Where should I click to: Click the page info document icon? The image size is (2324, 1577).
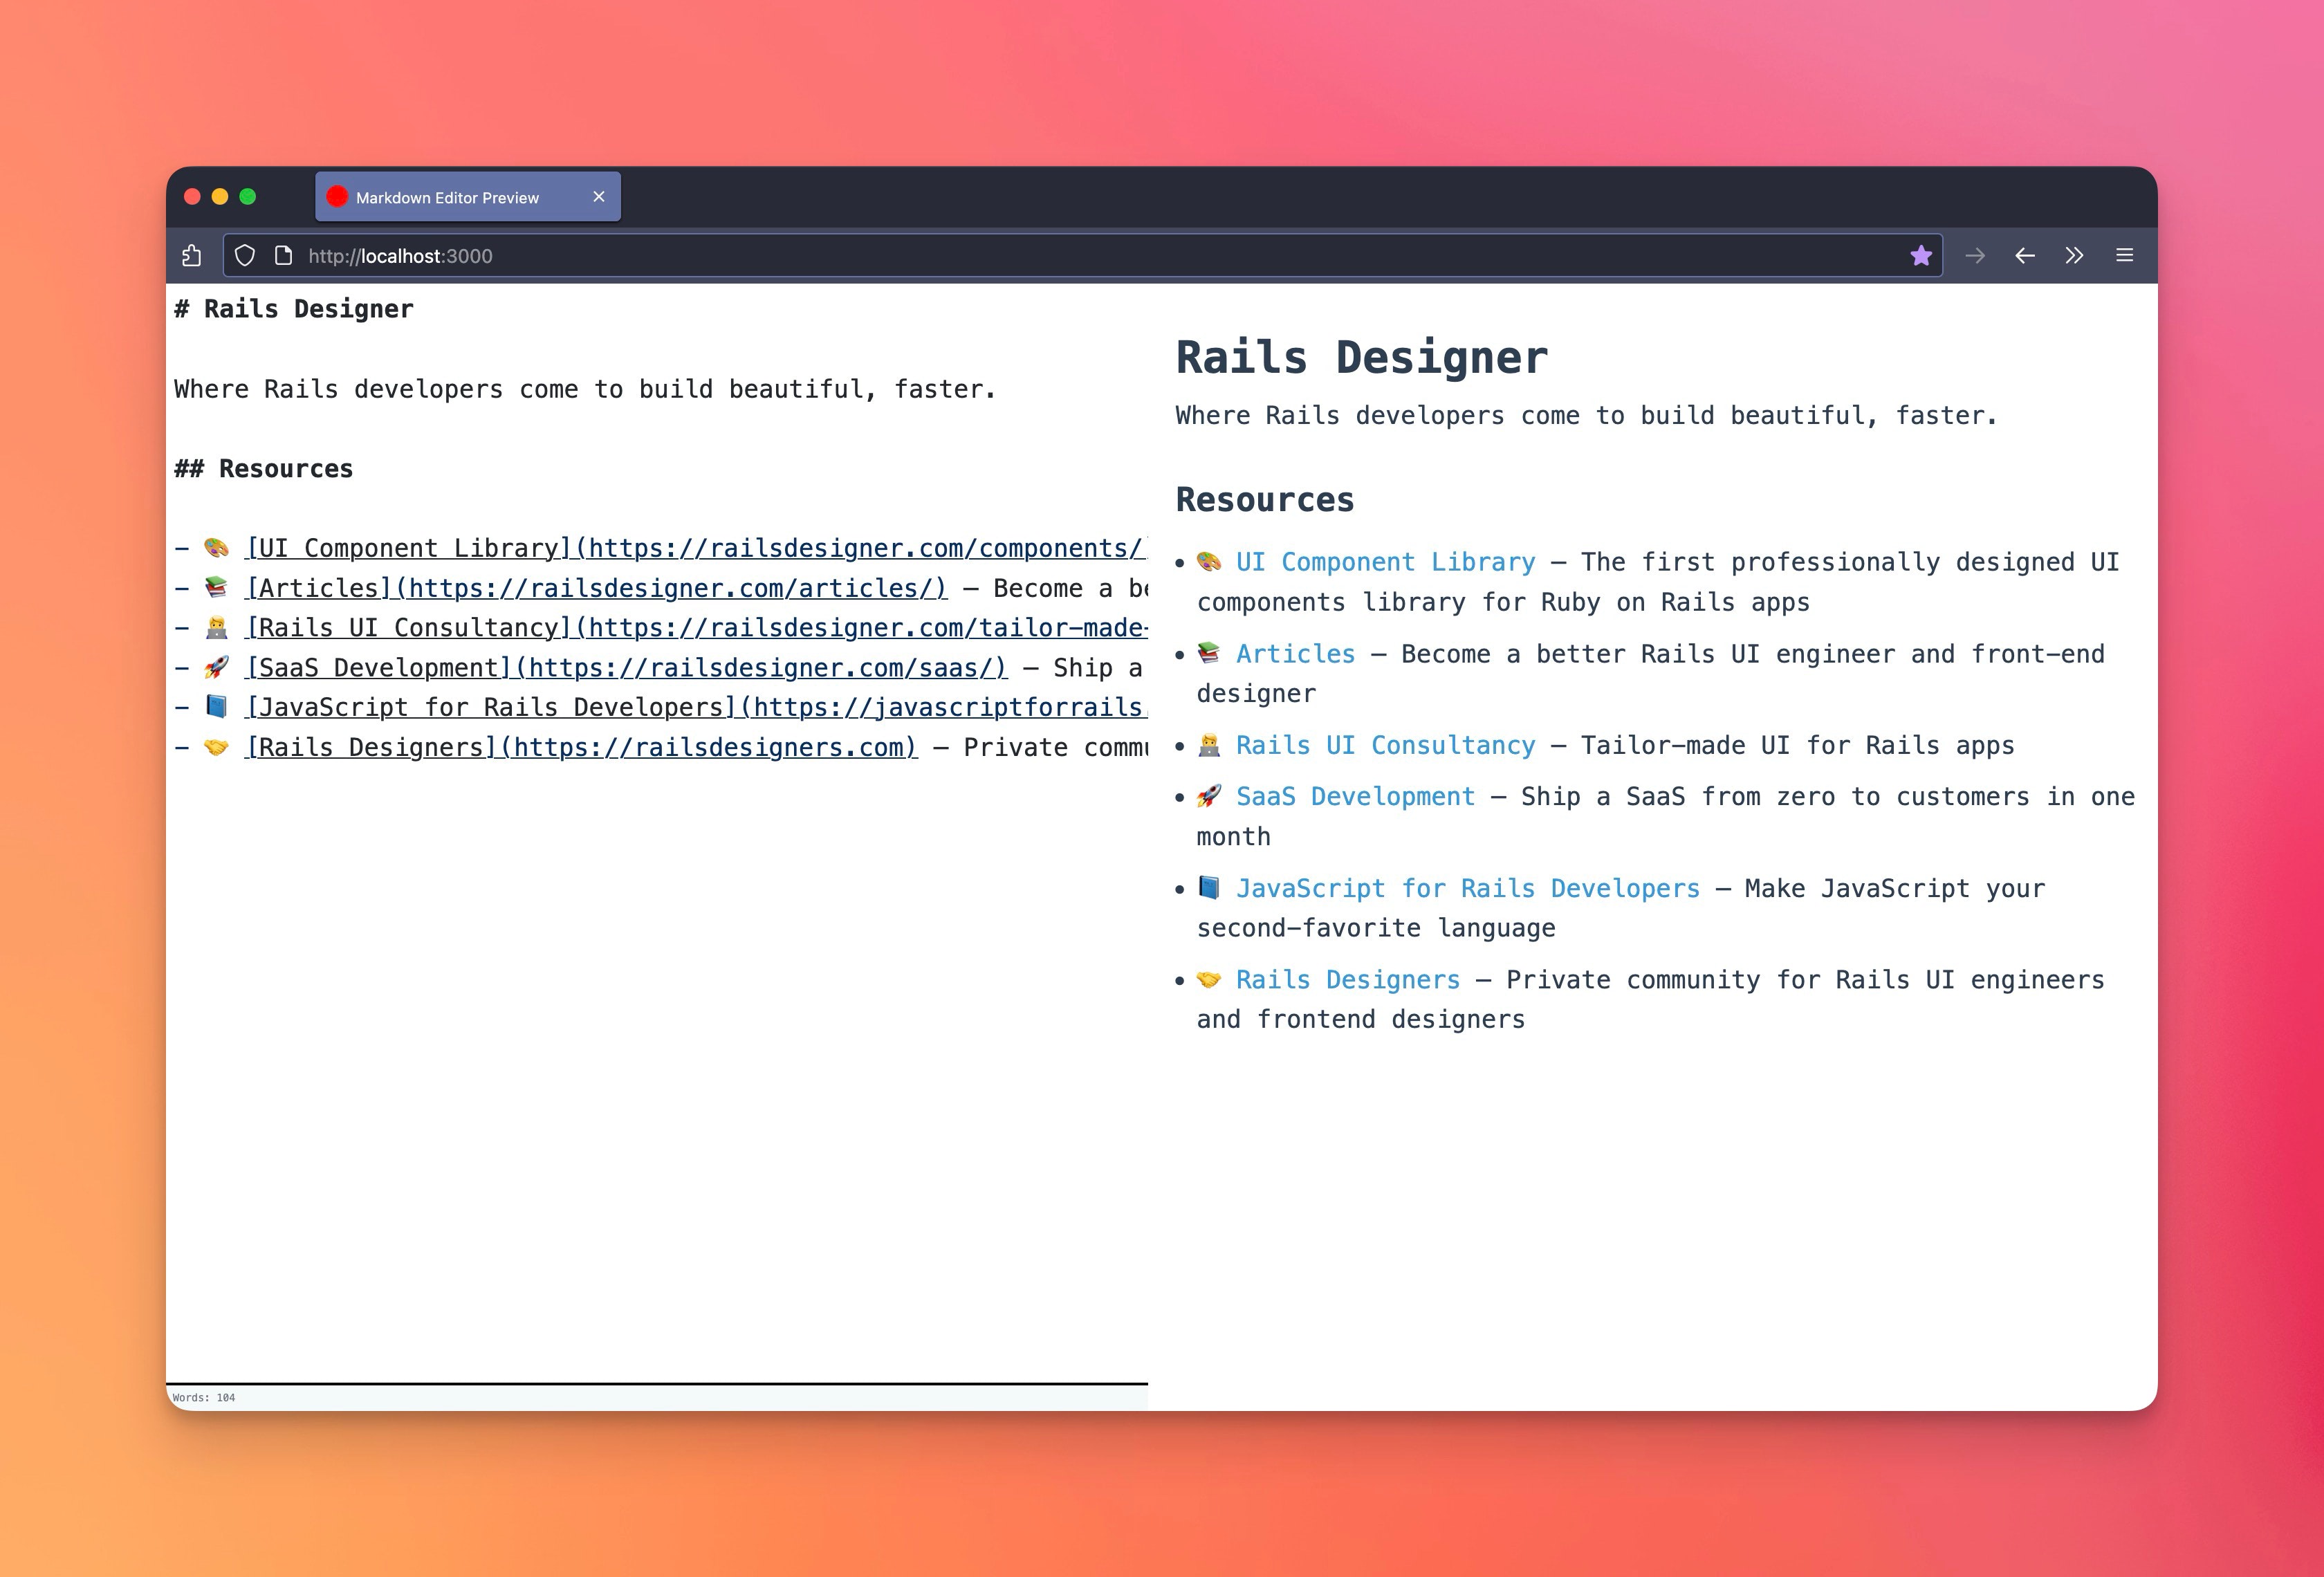pos(283,256)
